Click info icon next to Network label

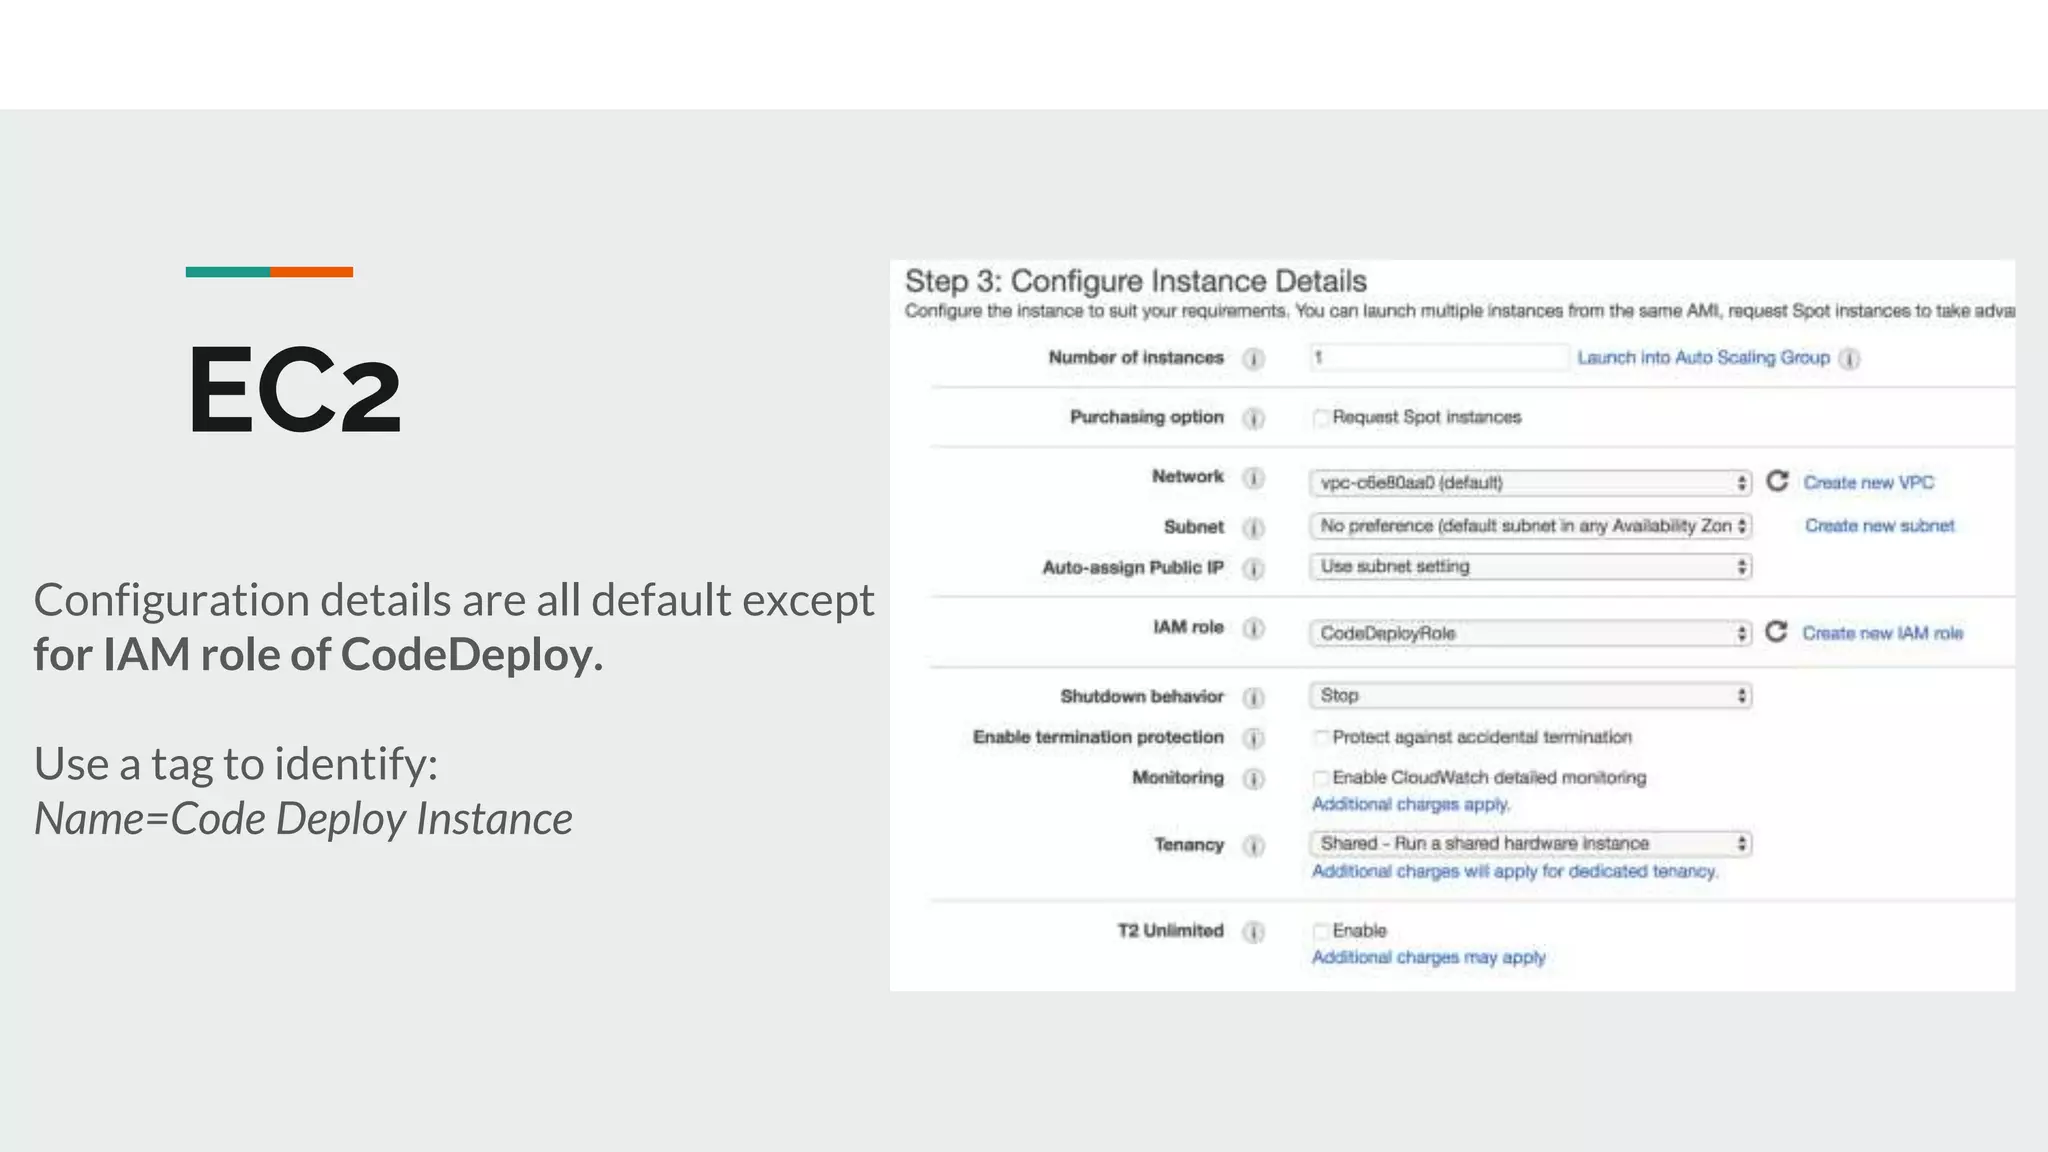point(1253,478)
